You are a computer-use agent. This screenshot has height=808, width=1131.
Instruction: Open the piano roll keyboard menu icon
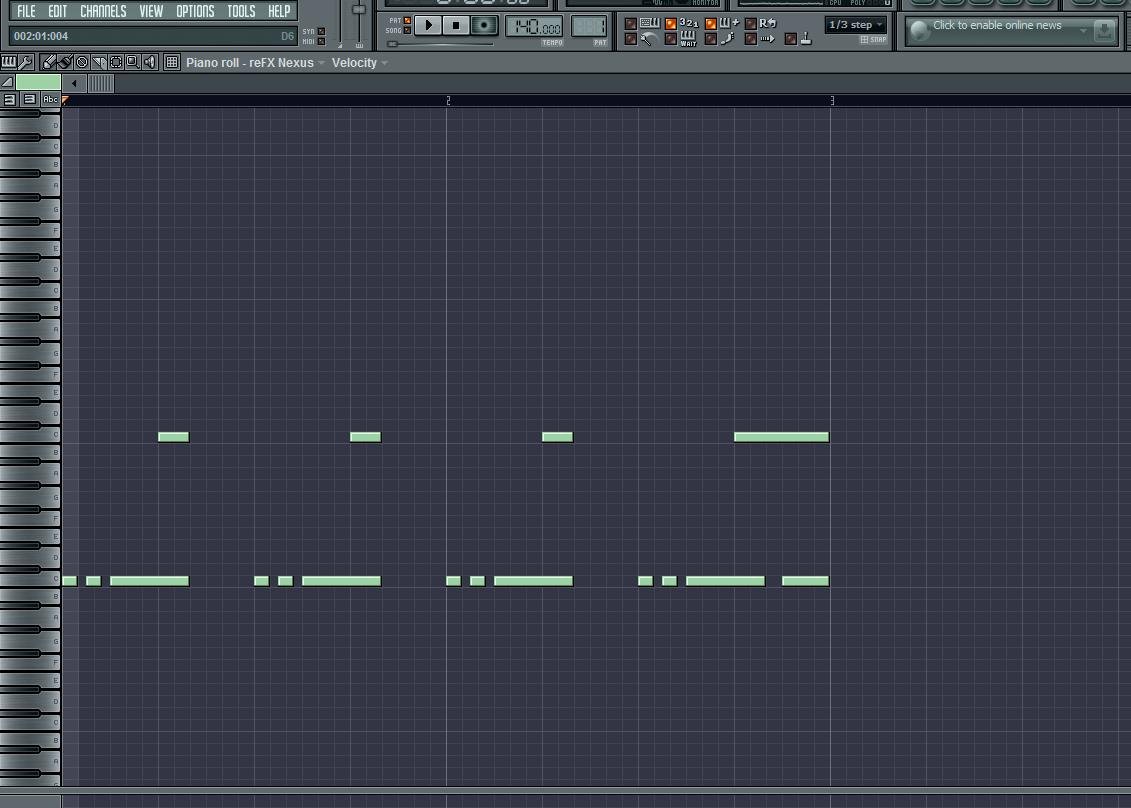[x=9, y=63]
